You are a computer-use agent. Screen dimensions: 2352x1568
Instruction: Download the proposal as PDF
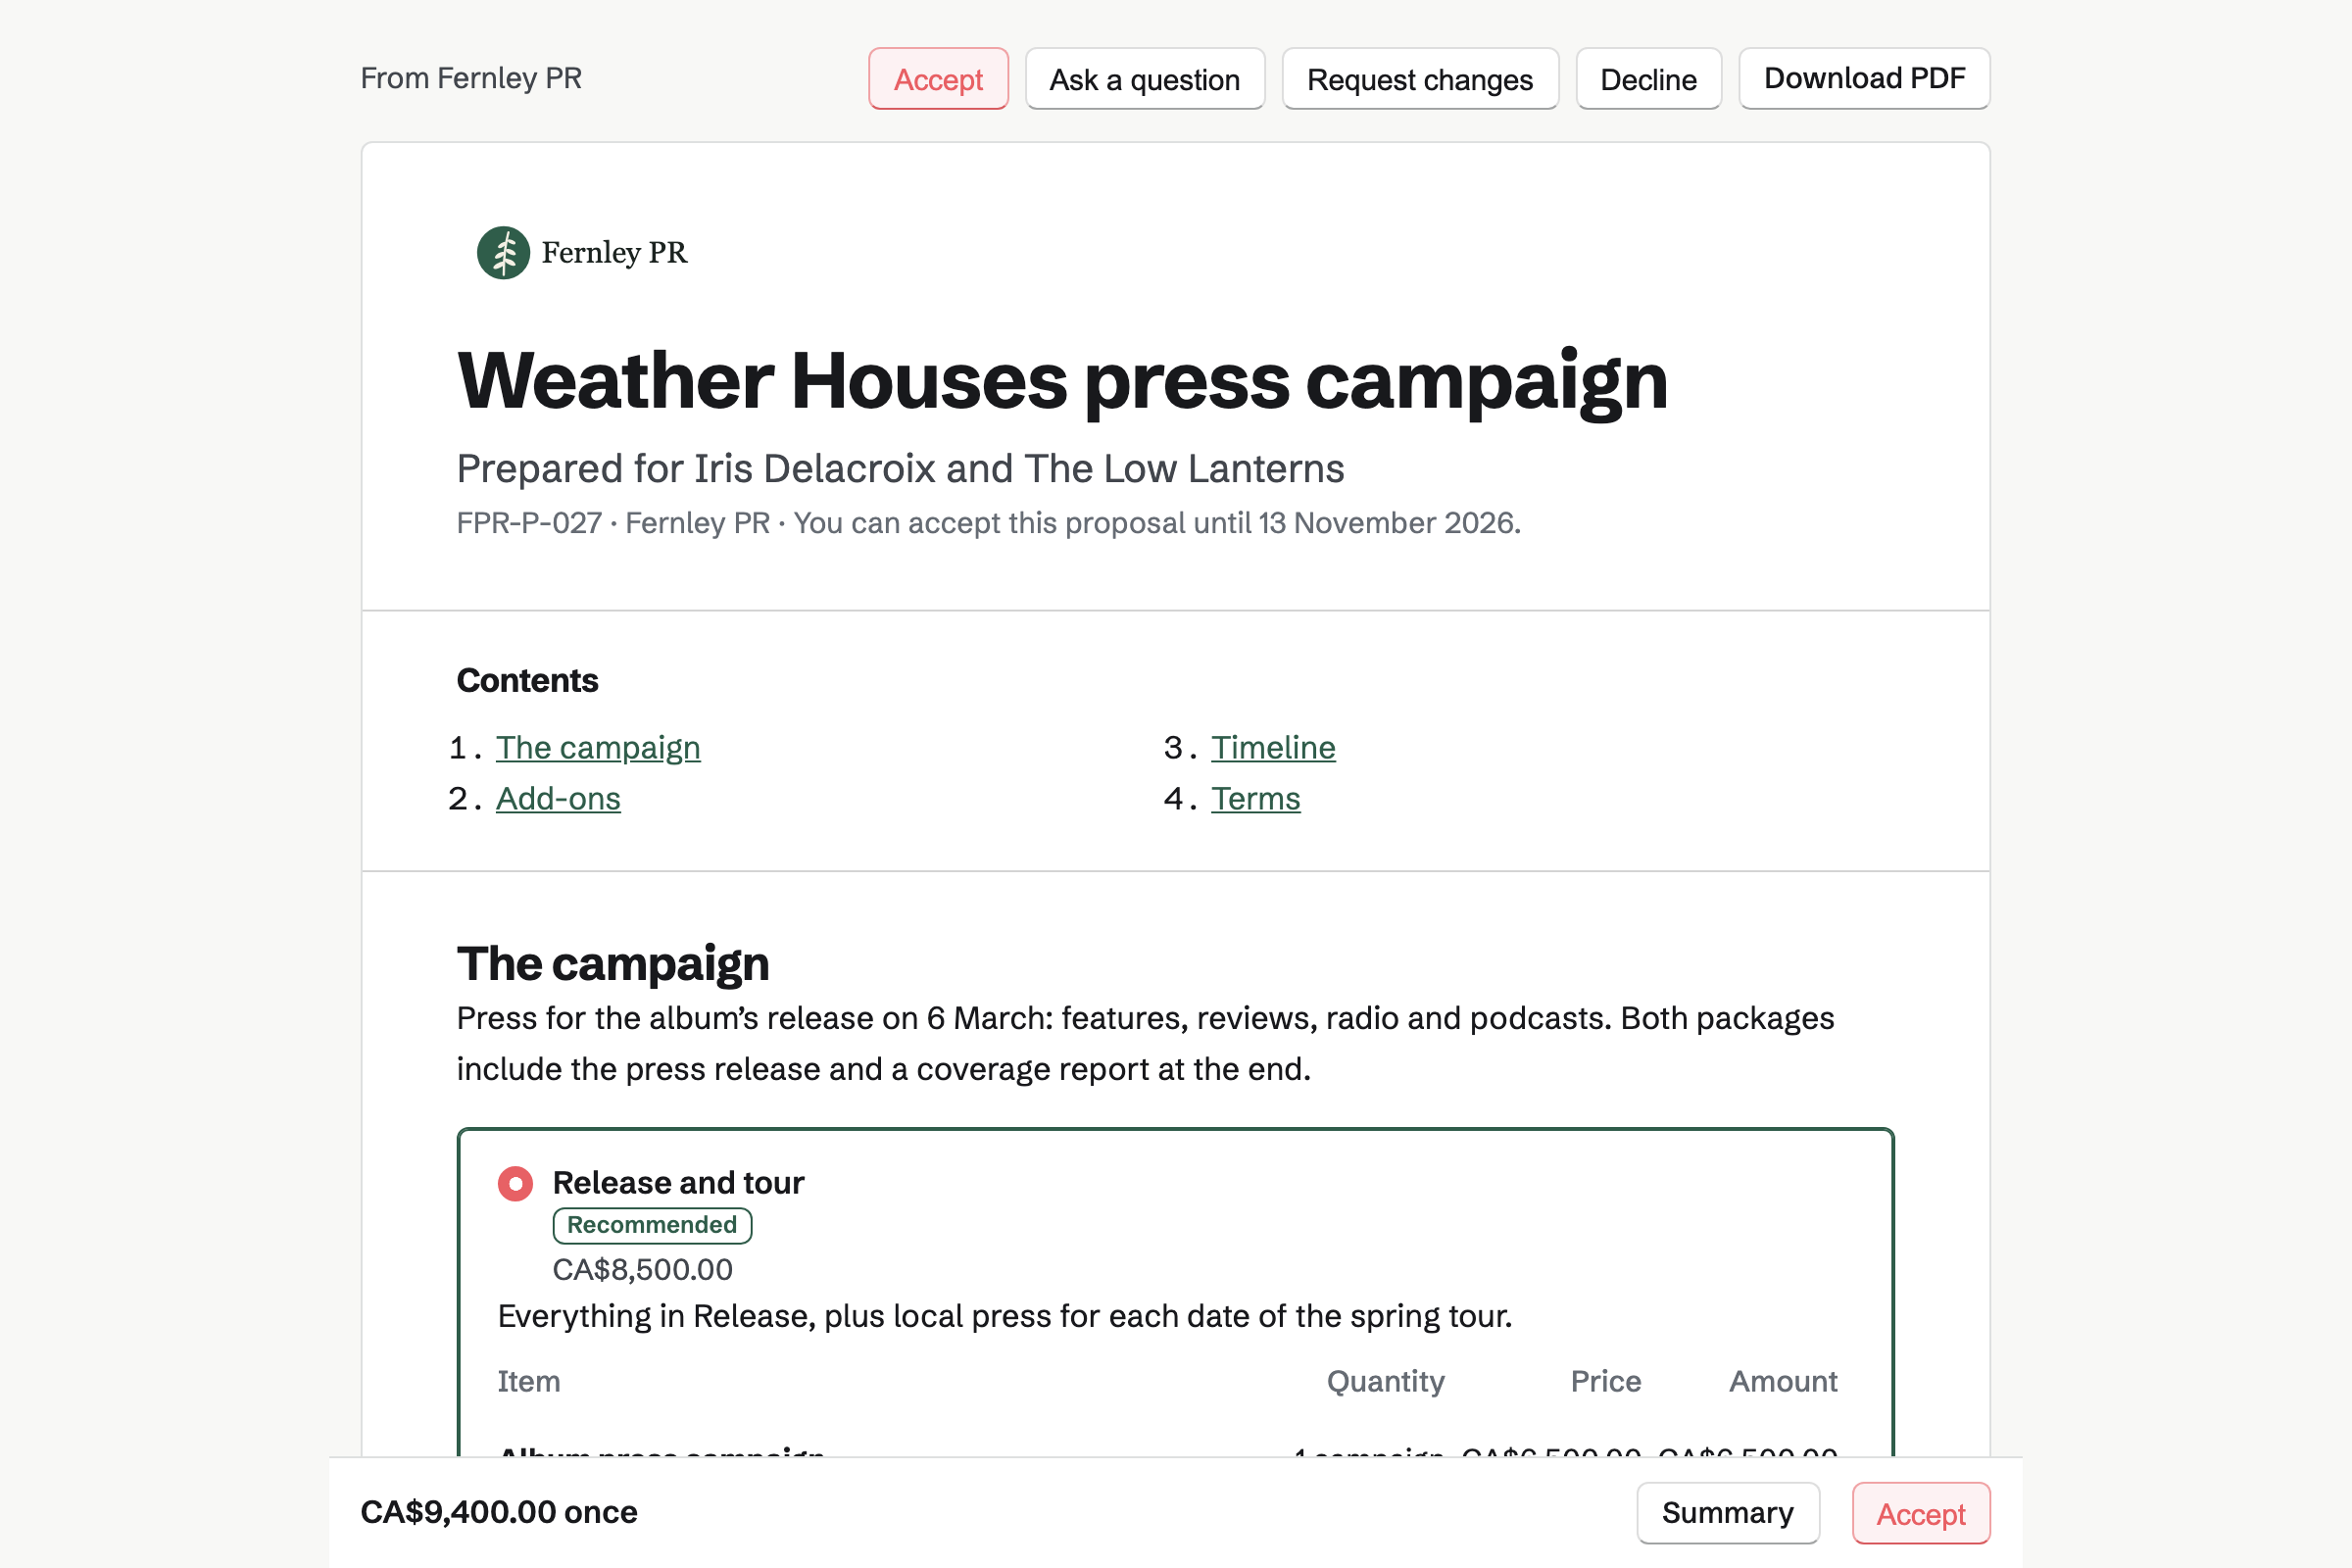tap(1864, 78)
